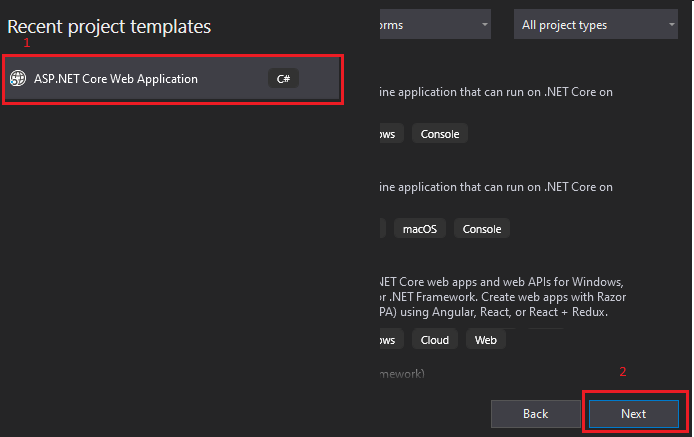Click the Cloud tag
694x437 pixels.
(435, 340)
